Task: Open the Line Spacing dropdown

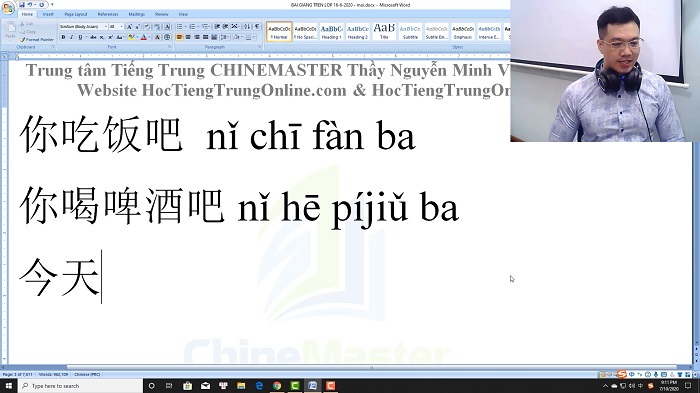Action: [225, 37]
